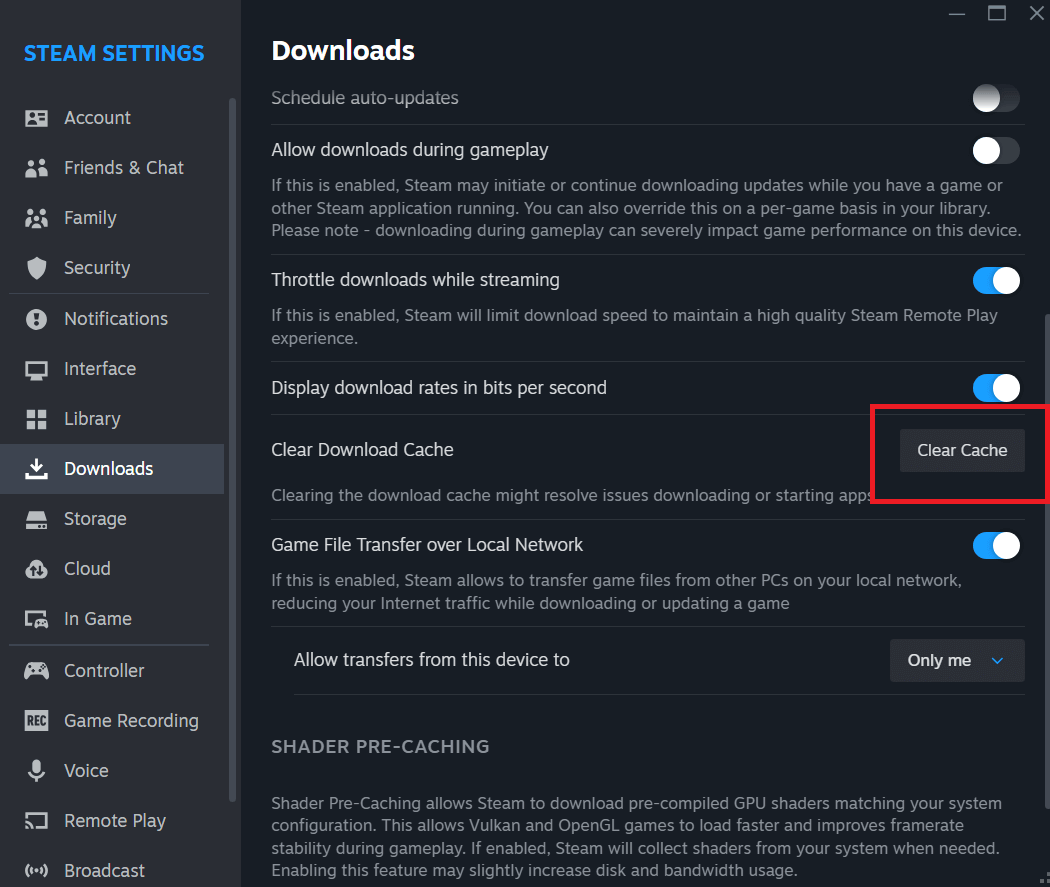The image size is (1050, 887).
Task: Select the Notifications bell icon
Action: [x=37, y=318]
